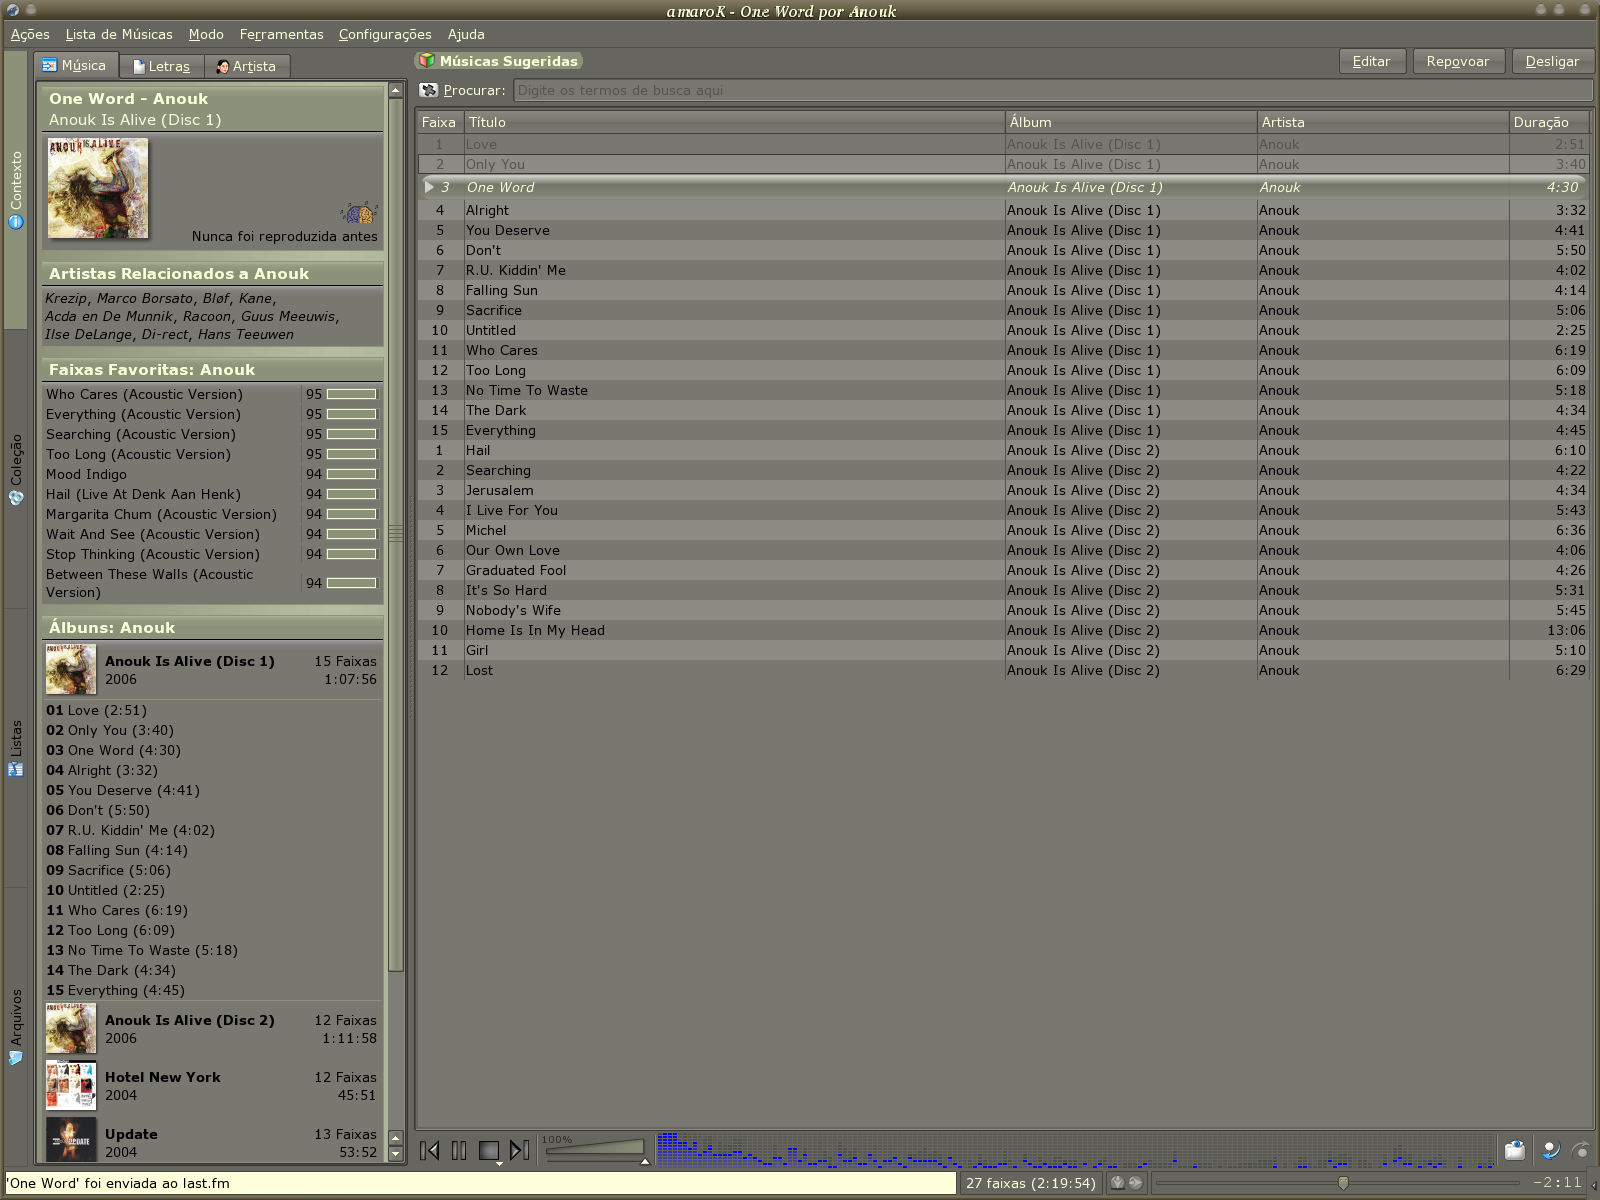Open the Configurações menu
The image size is (1600, 1200).
[385, 34]
